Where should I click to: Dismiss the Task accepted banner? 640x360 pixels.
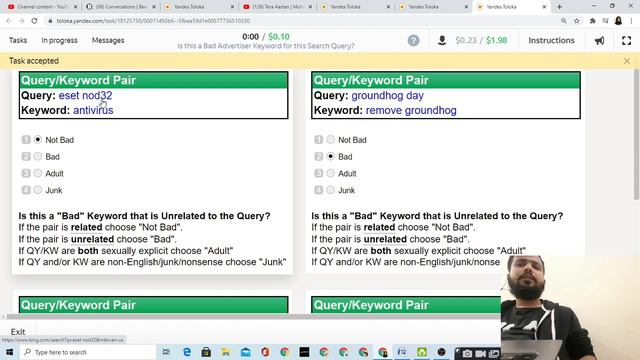pyautogui.click(x=627, y=61)
